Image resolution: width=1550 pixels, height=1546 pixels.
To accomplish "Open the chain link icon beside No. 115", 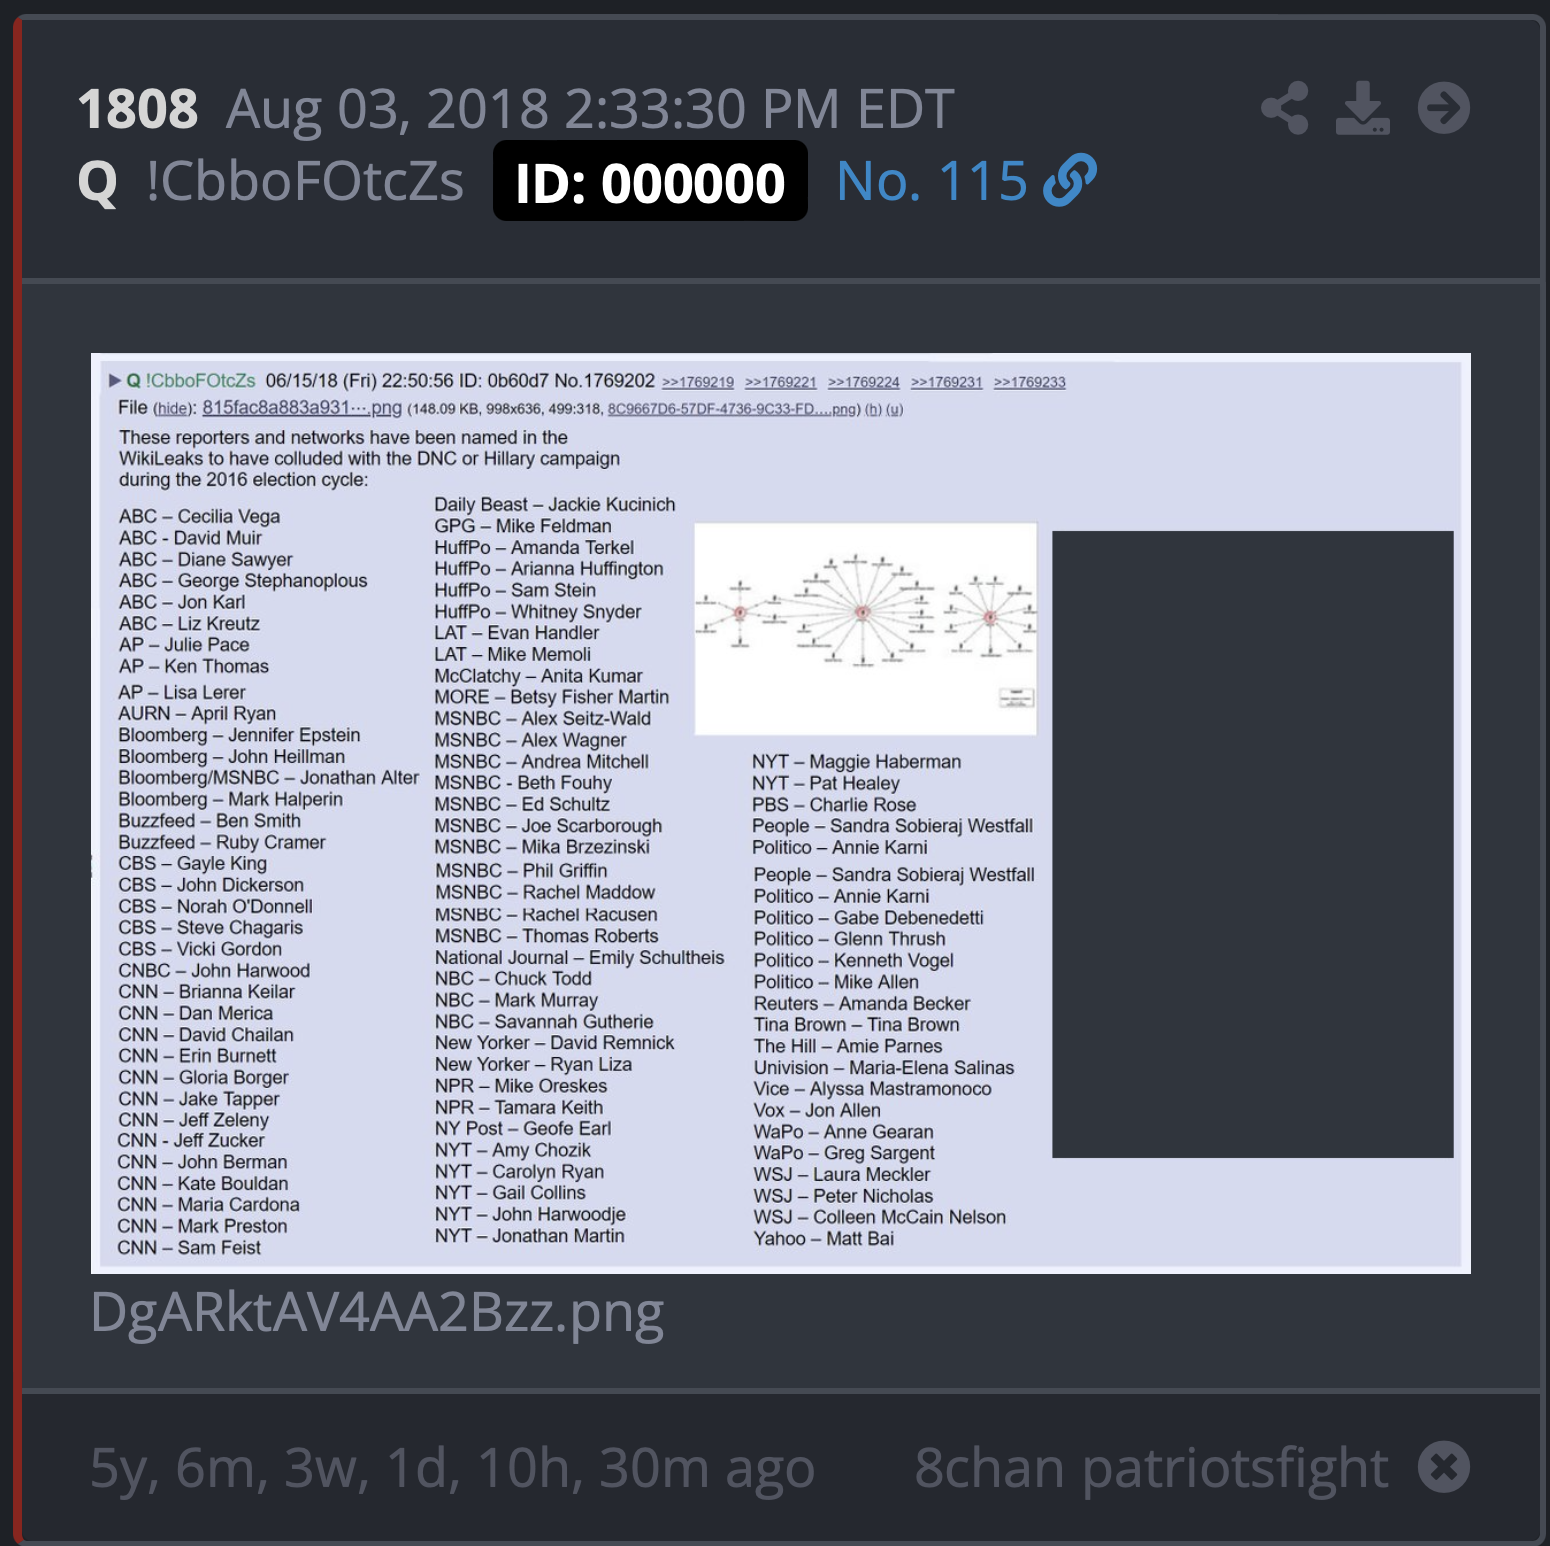I will click(x=1069, y=181).
